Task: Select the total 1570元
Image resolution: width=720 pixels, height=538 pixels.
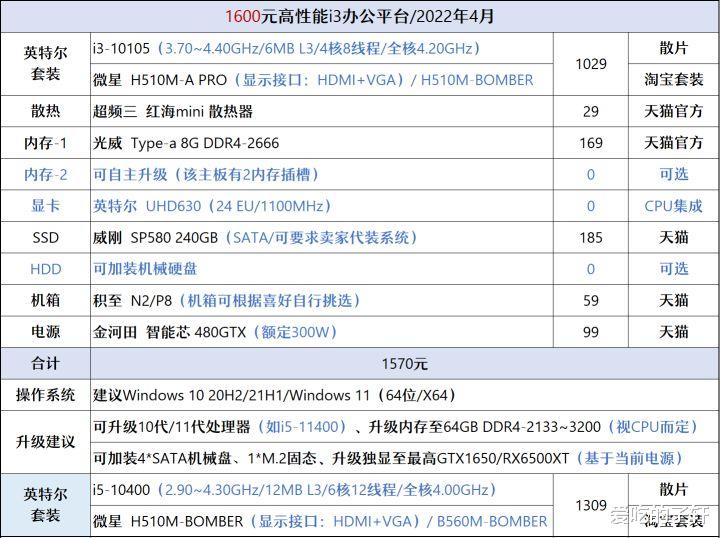Action: pos(405,364)
